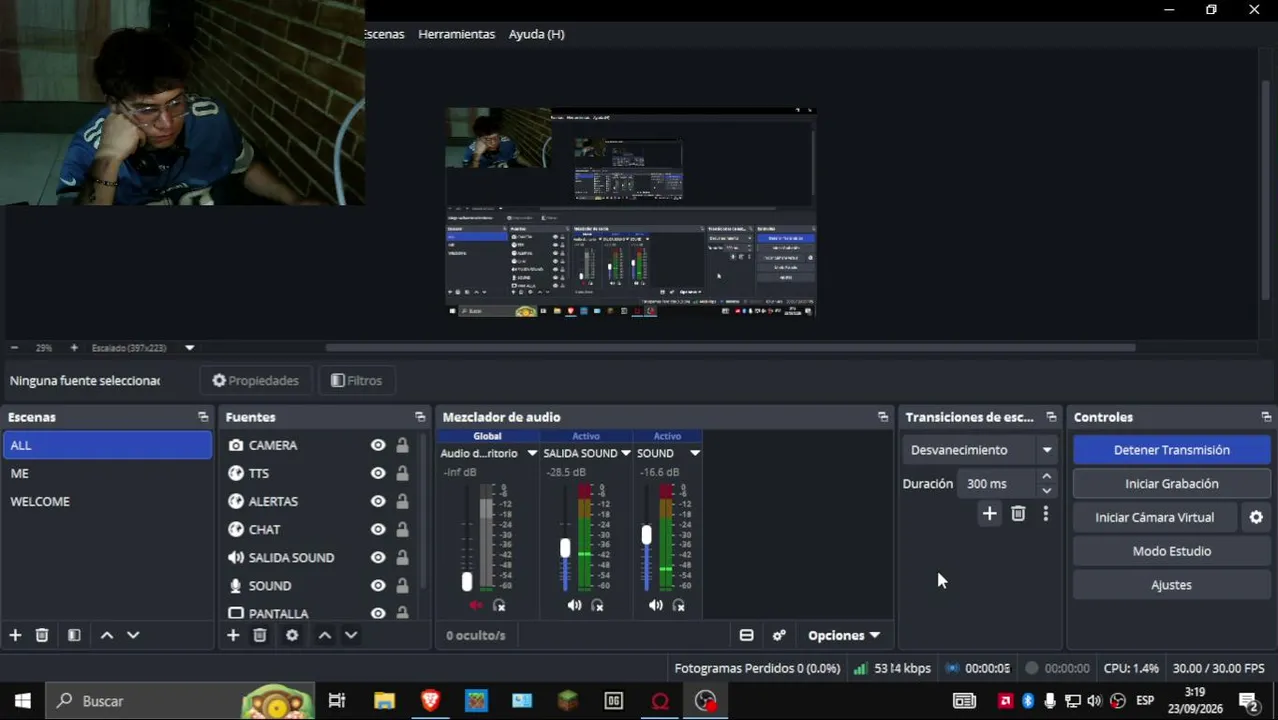The image size is (1278, 720).
Task: Select the ME scene
Action: (107, 473)
